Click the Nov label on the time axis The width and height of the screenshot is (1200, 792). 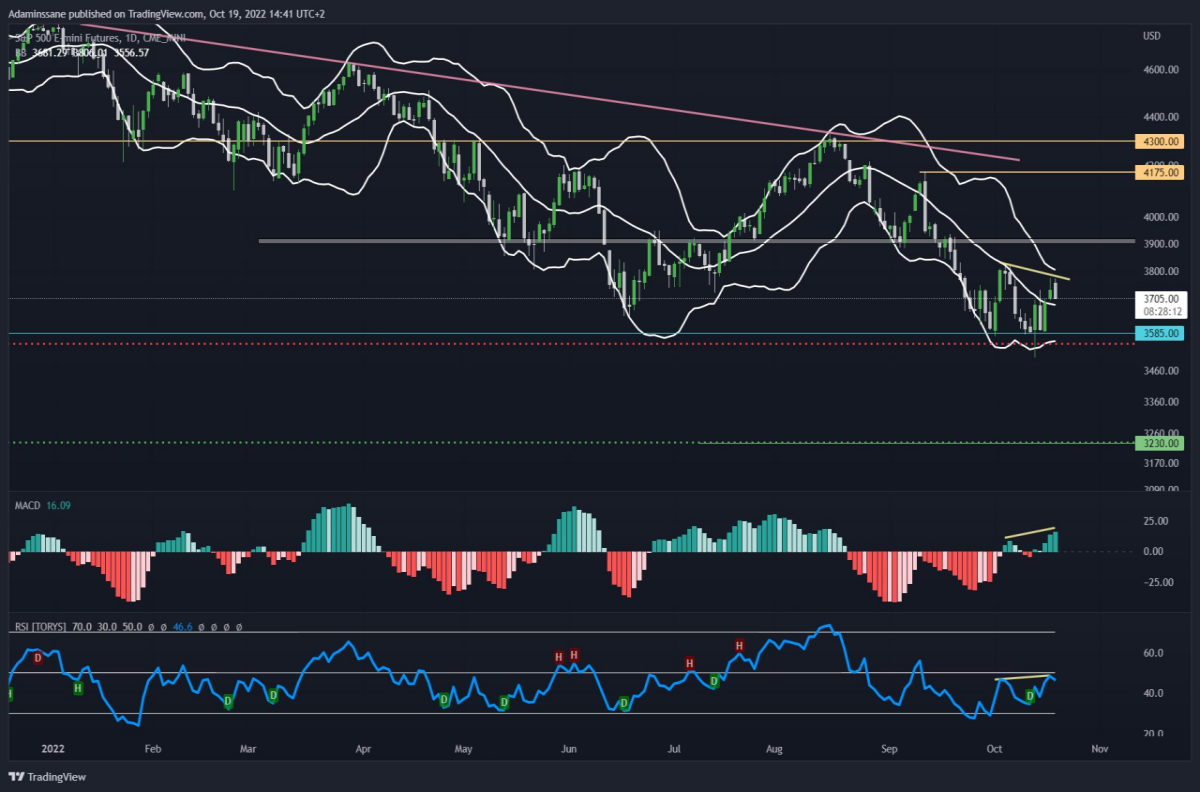1099,747
